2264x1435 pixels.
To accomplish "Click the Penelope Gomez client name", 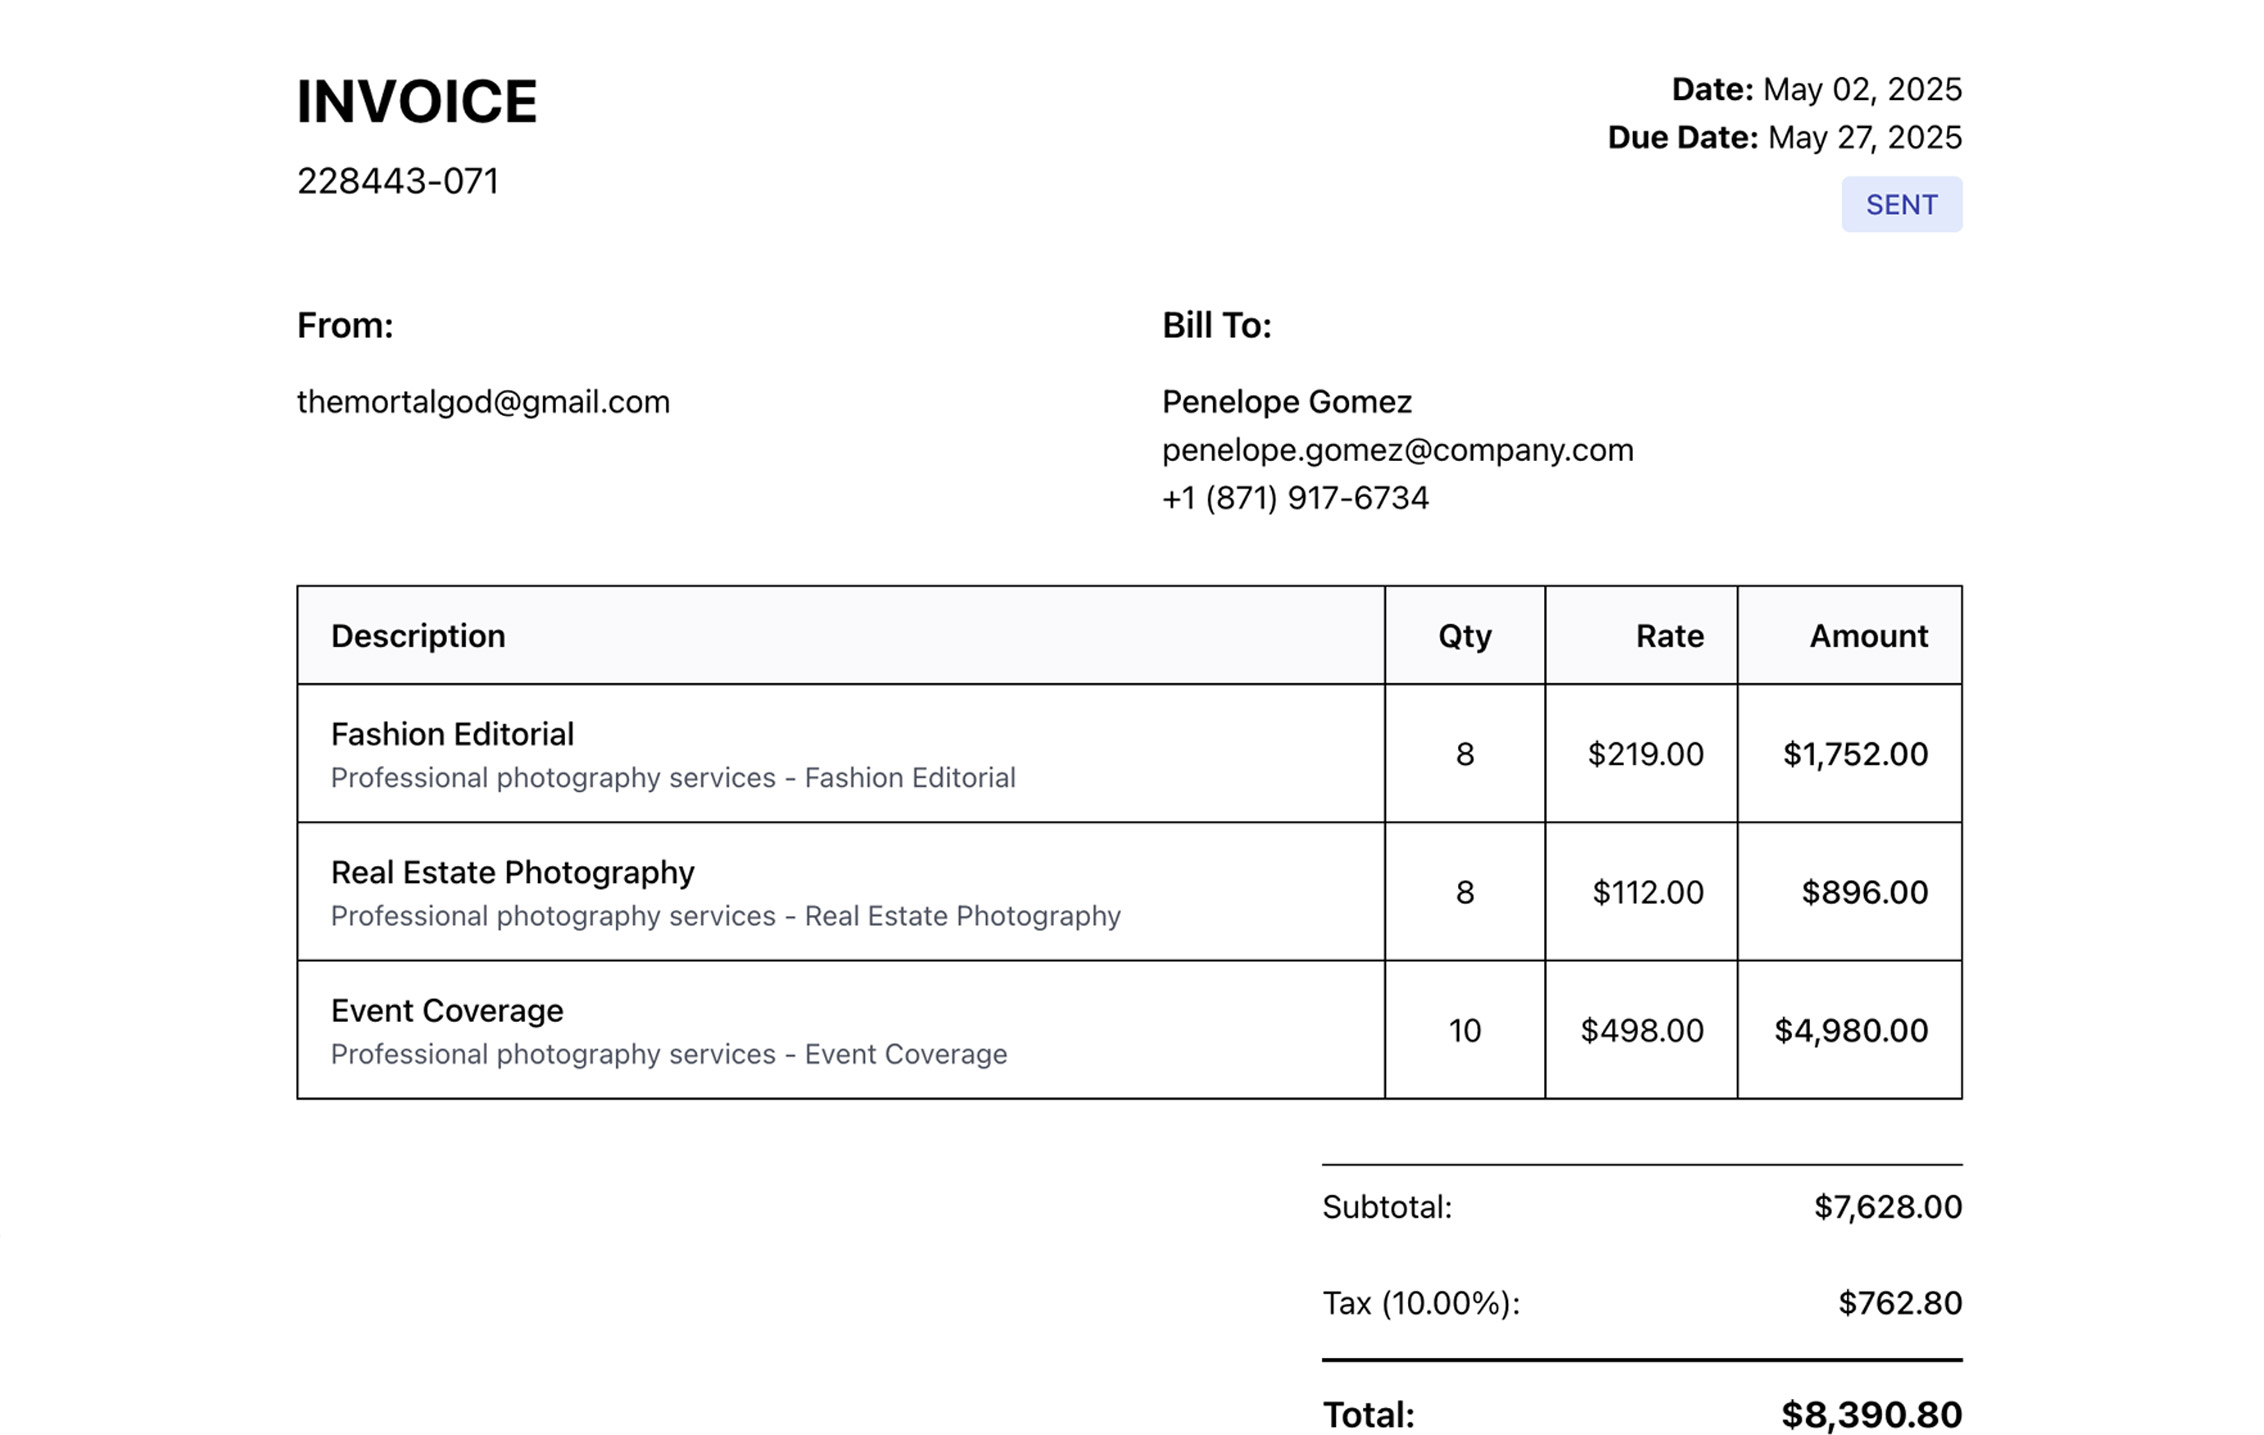I will click(x=1286, y=402).
